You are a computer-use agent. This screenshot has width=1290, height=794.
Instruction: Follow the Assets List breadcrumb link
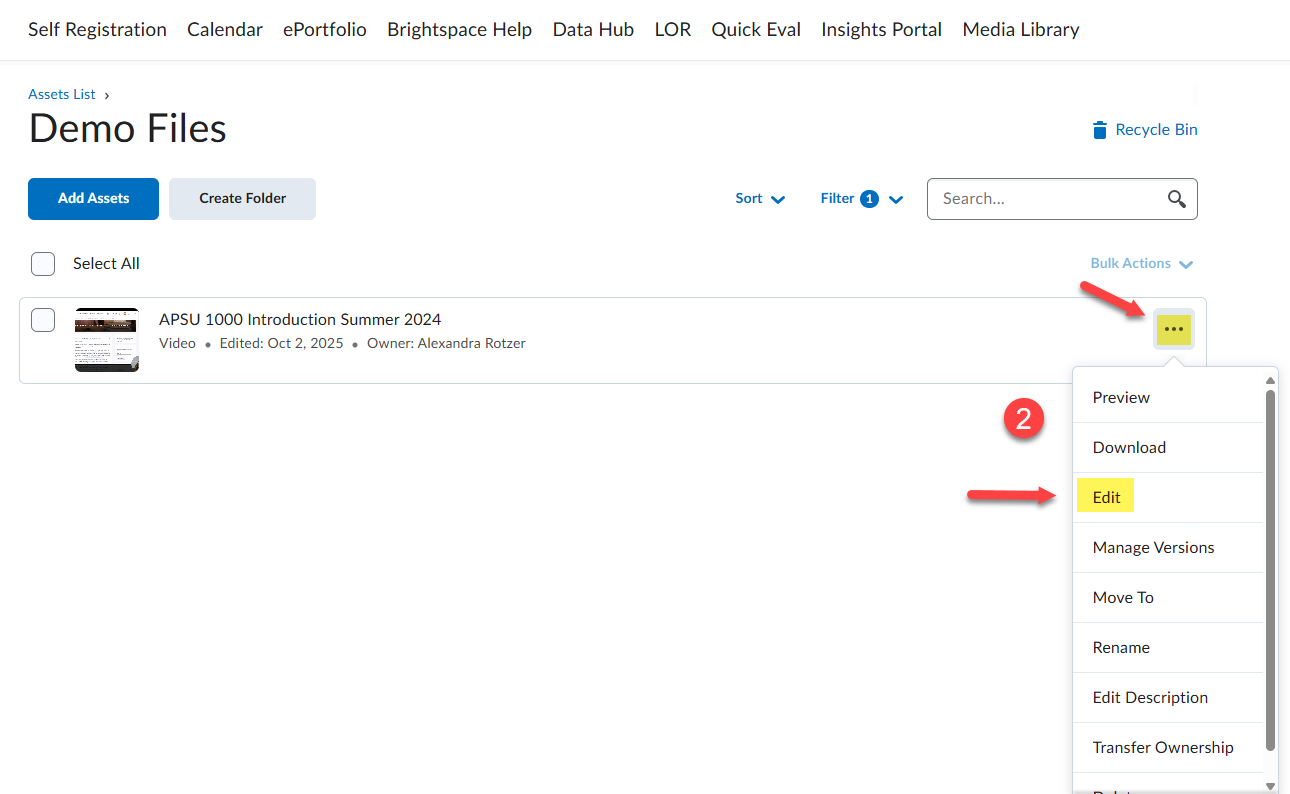[61, 93]
